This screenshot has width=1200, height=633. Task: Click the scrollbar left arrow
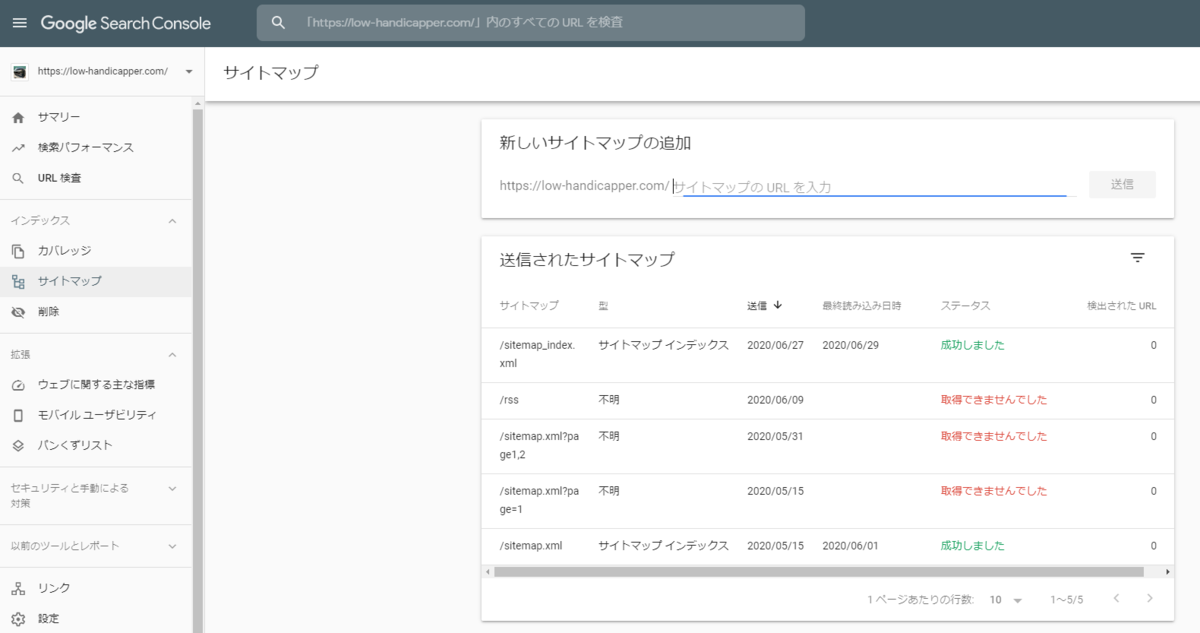[x=488, y=572]
